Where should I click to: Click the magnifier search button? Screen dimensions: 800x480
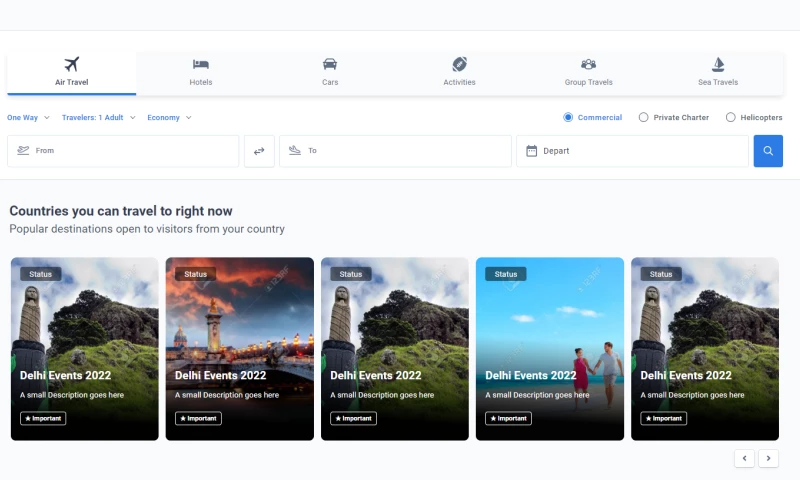768,151
